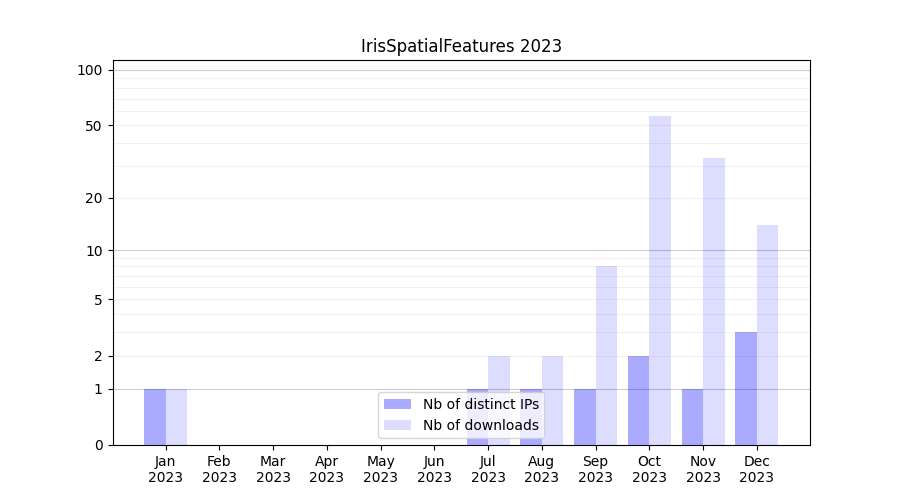Select the Jan 2023 downloads bar
Screen dimensions: 900x500
tap(176, 417)
